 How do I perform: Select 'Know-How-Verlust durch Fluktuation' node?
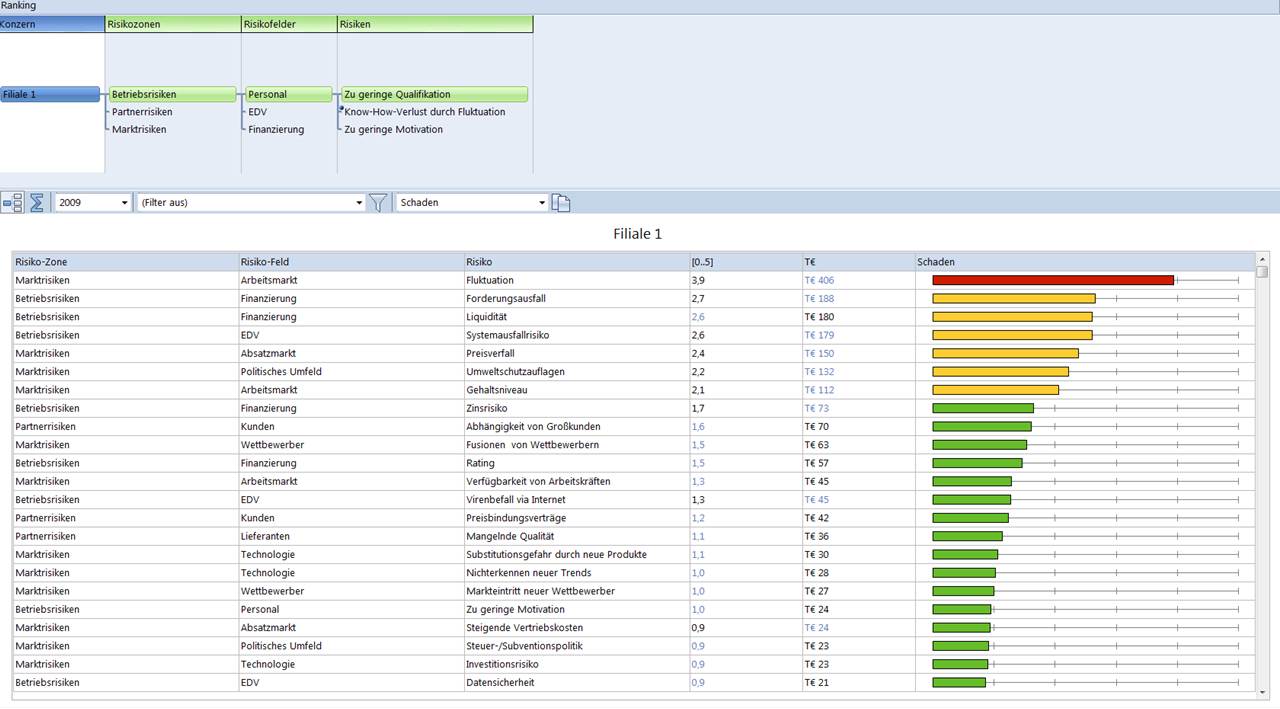[x=424, y=112]
